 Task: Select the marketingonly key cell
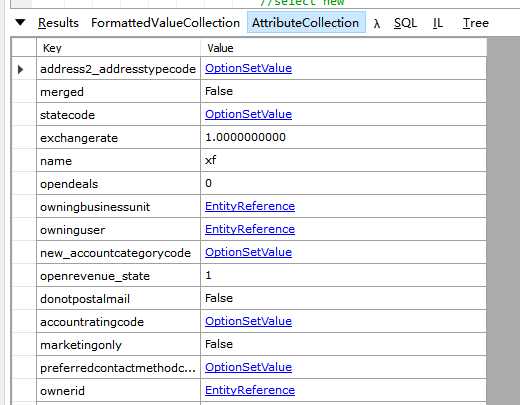coord(118,344)
